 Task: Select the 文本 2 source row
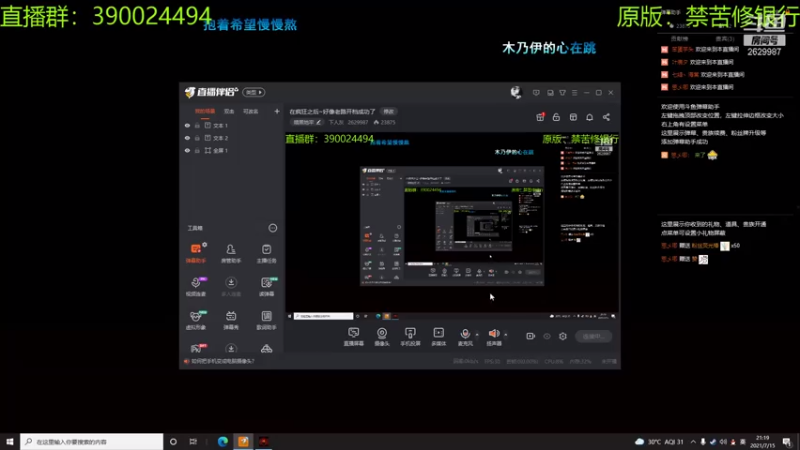(232, 138)
